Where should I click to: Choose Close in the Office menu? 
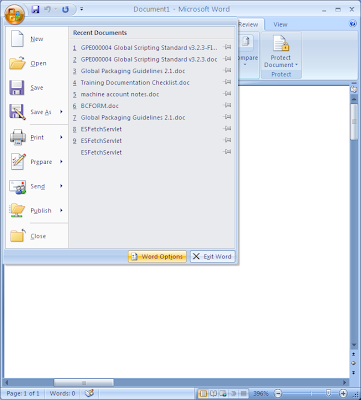pos(37,236)
